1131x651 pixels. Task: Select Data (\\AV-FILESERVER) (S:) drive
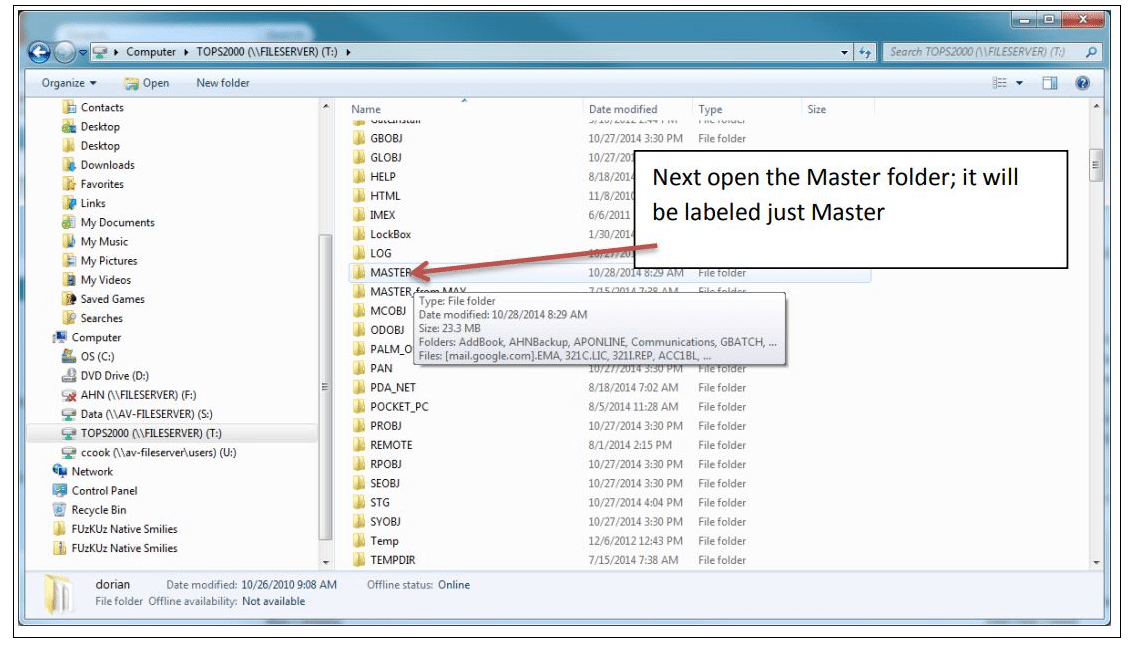(146, 414)
